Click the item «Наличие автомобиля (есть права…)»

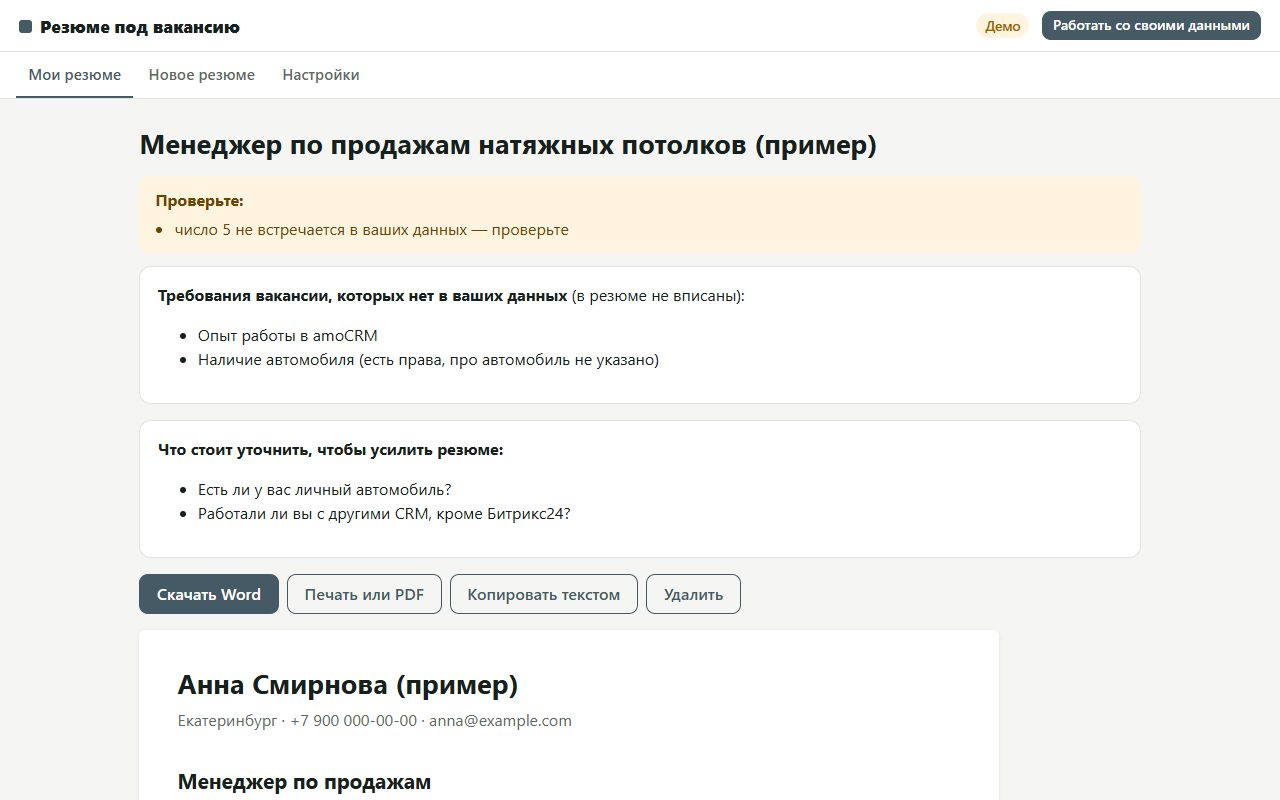point(428,360)
